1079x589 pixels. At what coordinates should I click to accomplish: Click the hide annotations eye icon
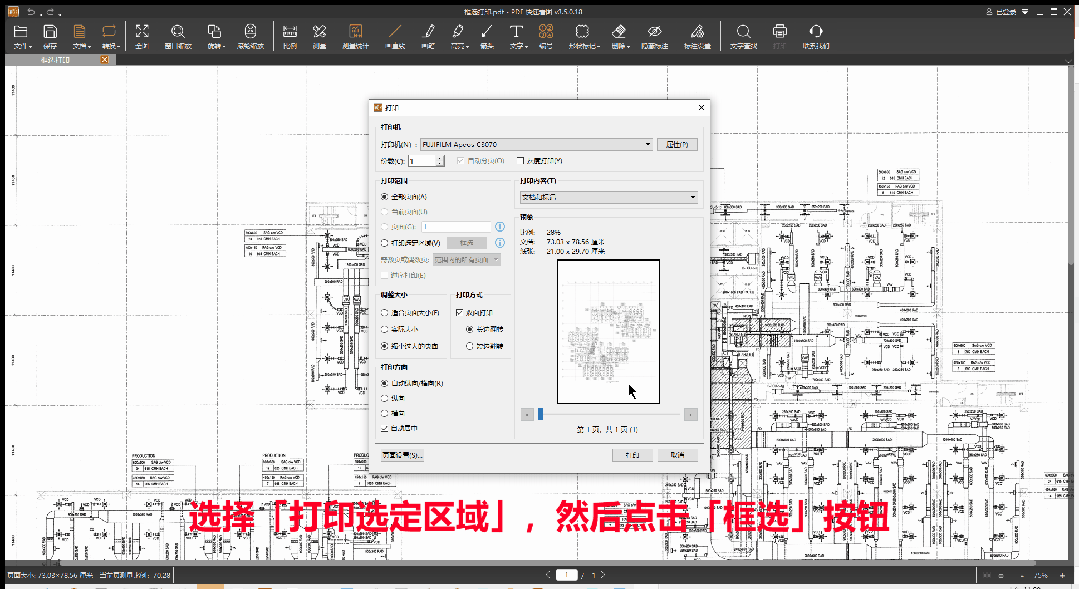click(654, 32)
